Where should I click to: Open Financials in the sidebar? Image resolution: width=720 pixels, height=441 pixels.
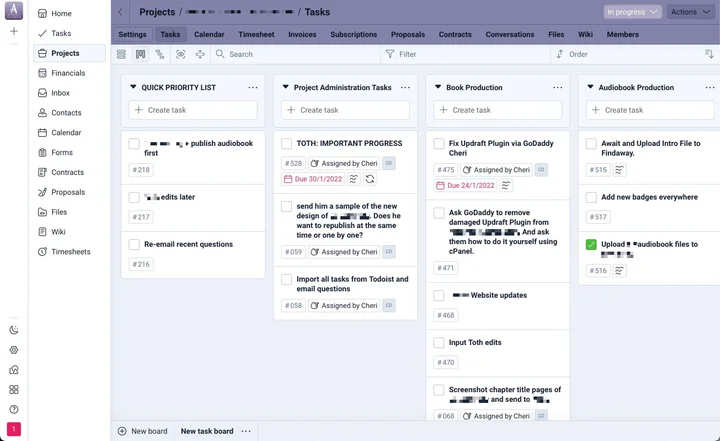68,73
